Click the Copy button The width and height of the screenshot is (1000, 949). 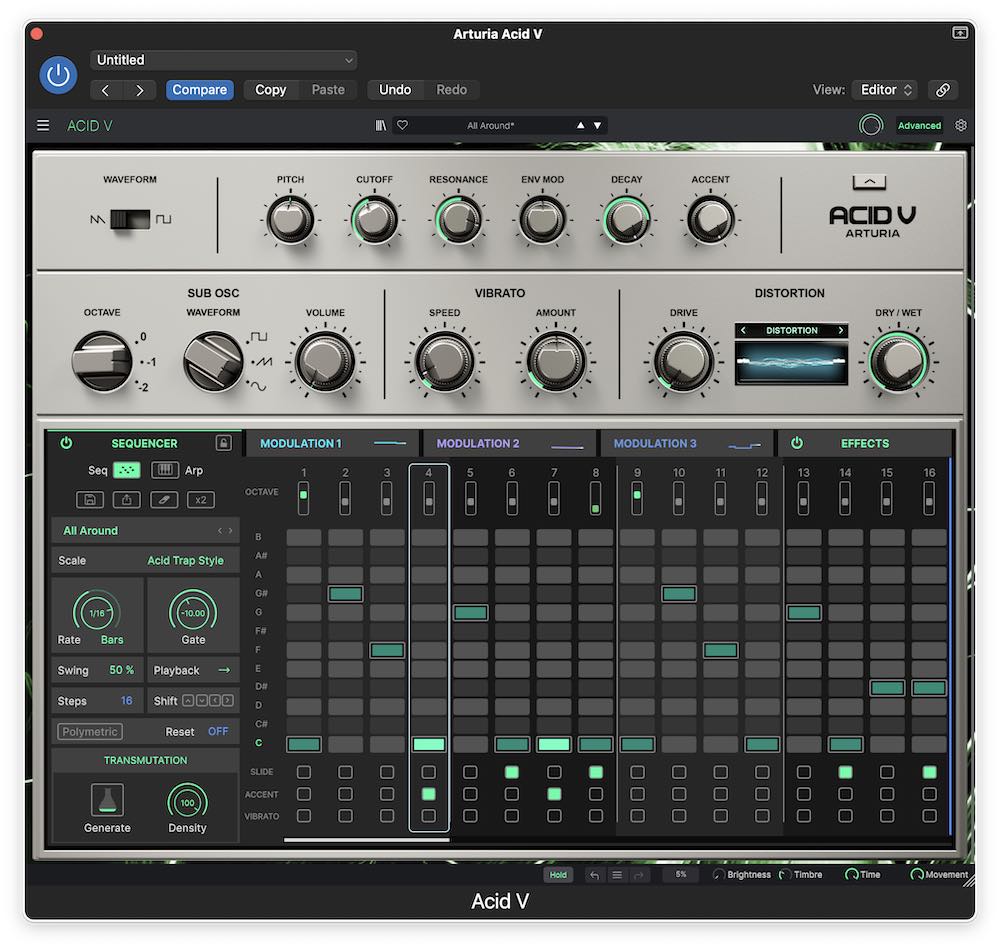[270, 90]
